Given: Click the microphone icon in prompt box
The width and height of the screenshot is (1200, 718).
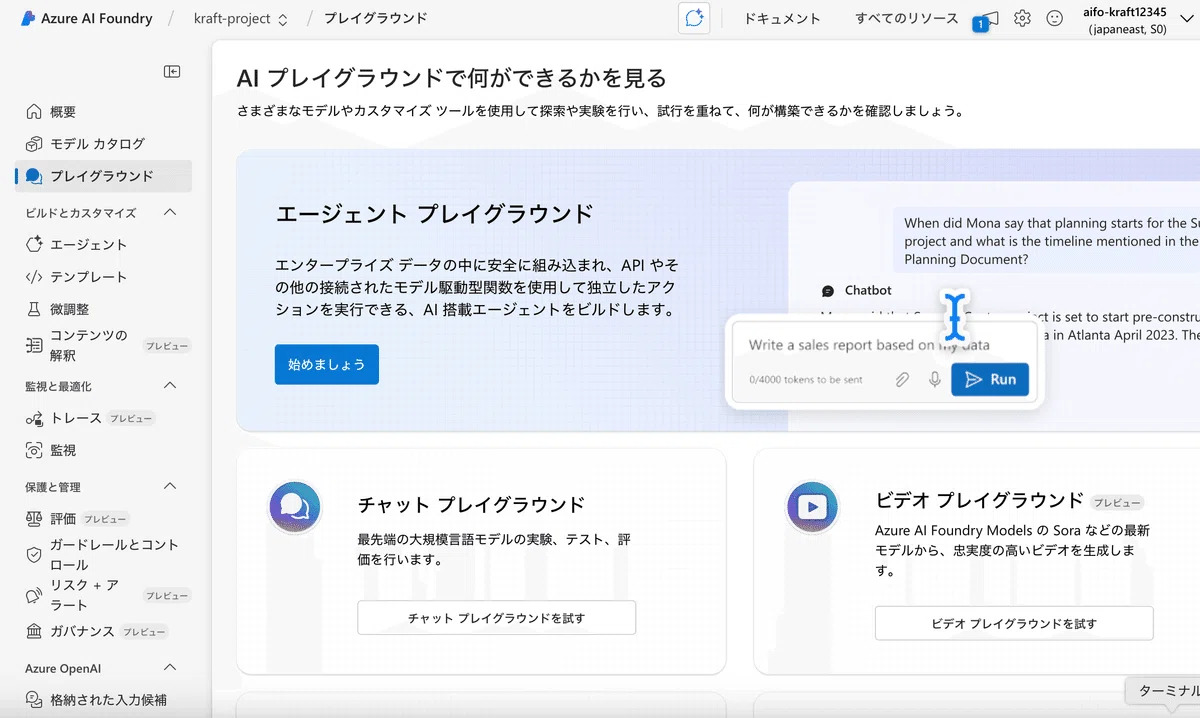Looking at the screenshot, I should point(935,380).
